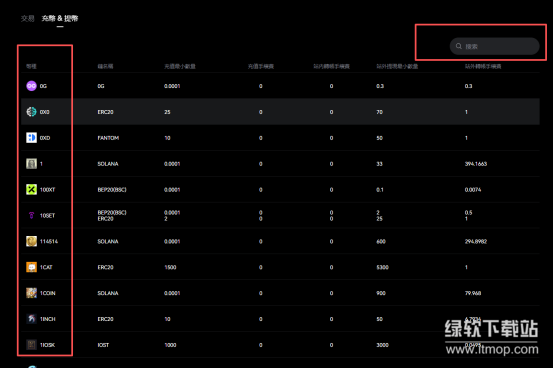The height and width of the screenshot is (369, 553).
Task: Click the coin icon in the ERC20 25 row
Action: pyautogui.click(x=31, y=112)
